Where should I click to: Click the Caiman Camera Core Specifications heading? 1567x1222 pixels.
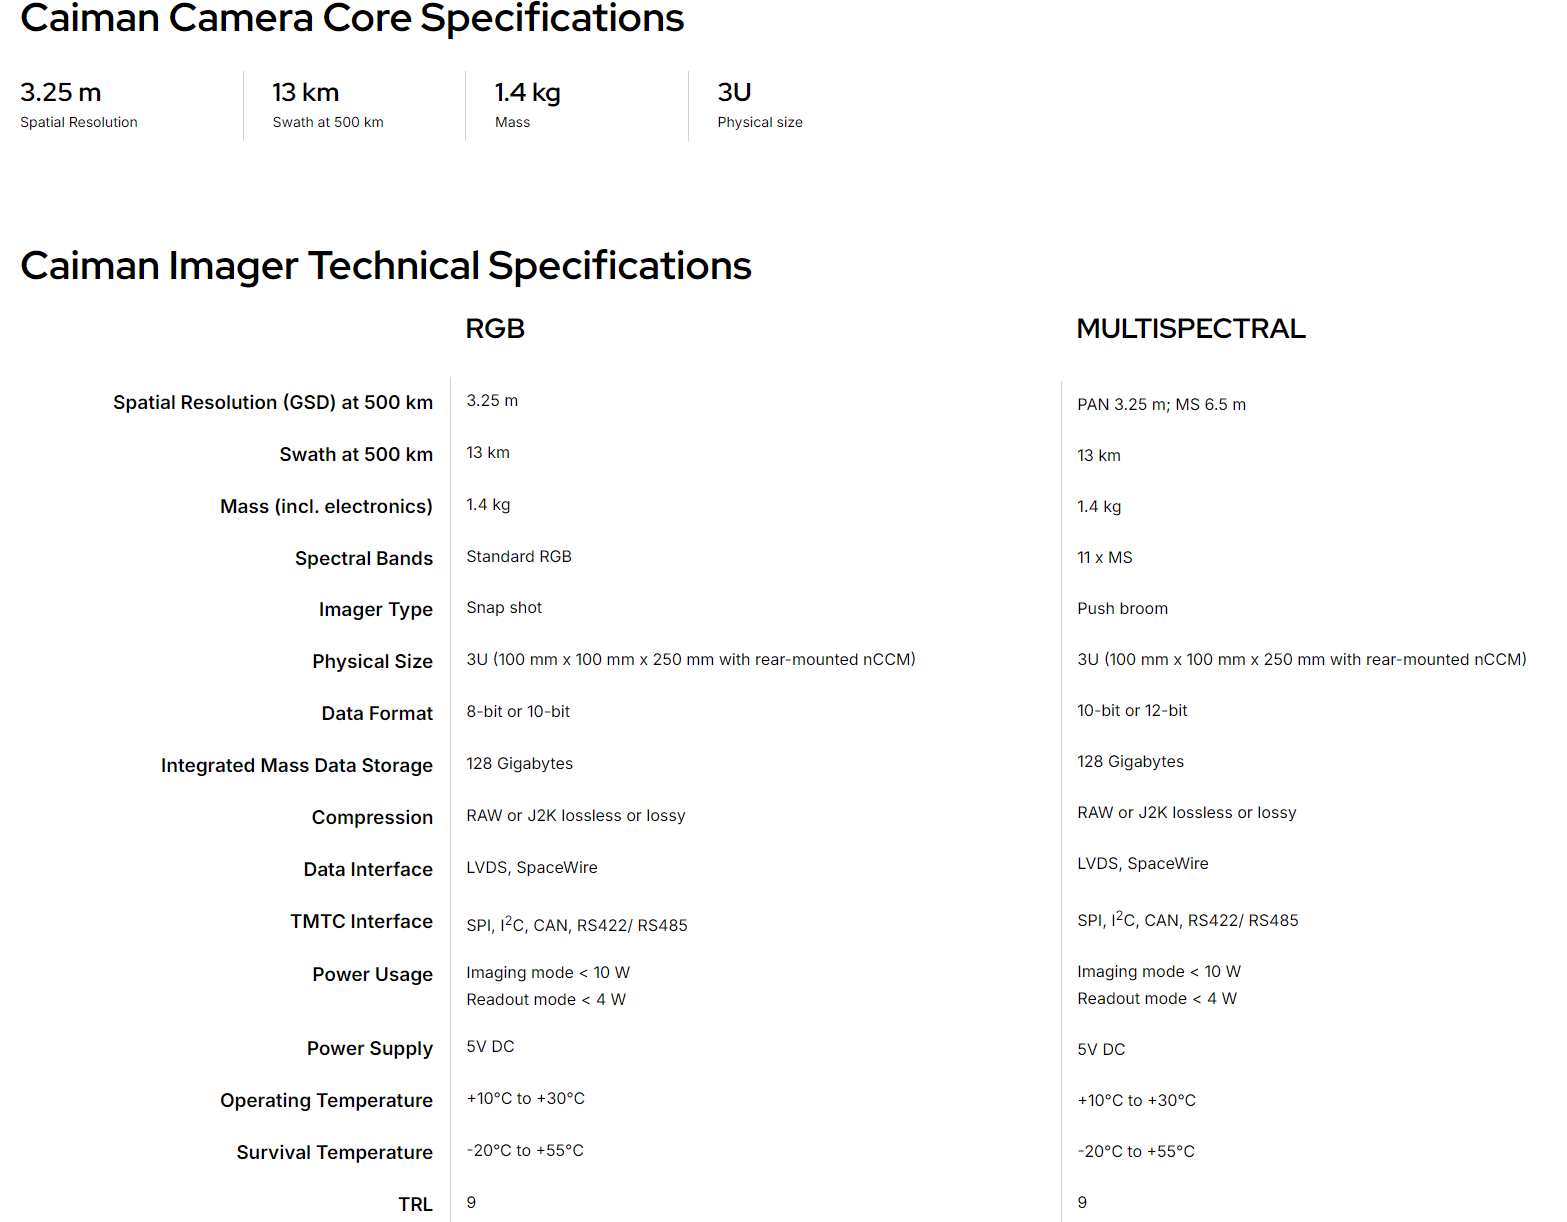[x=352, y=17]
